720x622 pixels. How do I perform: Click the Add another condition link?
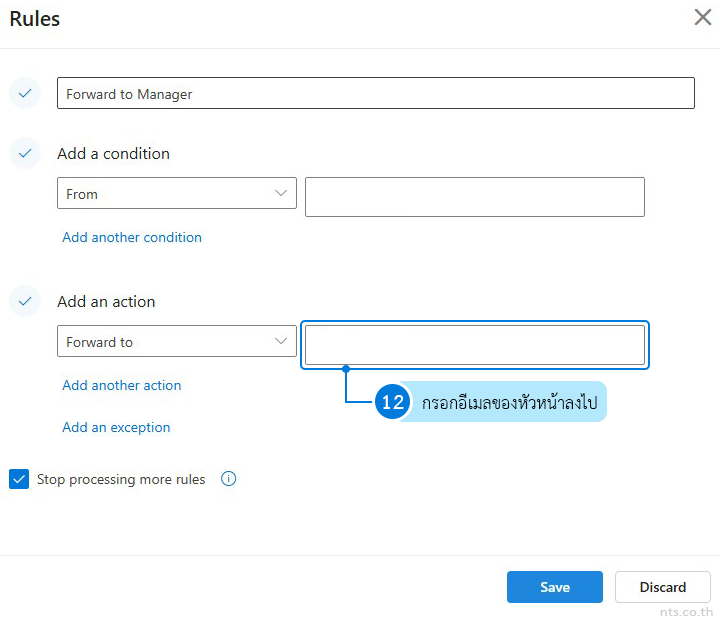click(132, 237)
